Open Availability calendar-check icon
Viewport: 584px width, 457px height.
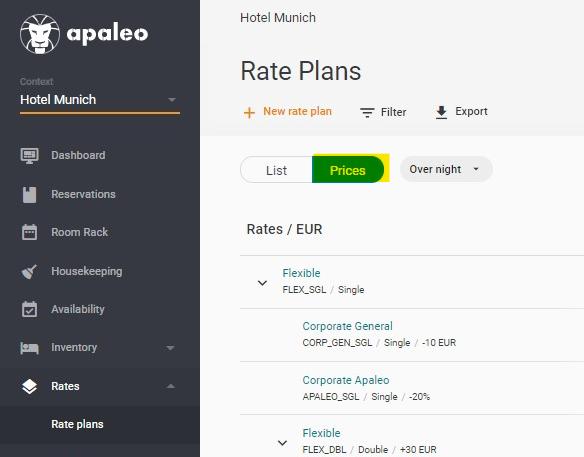29,309
